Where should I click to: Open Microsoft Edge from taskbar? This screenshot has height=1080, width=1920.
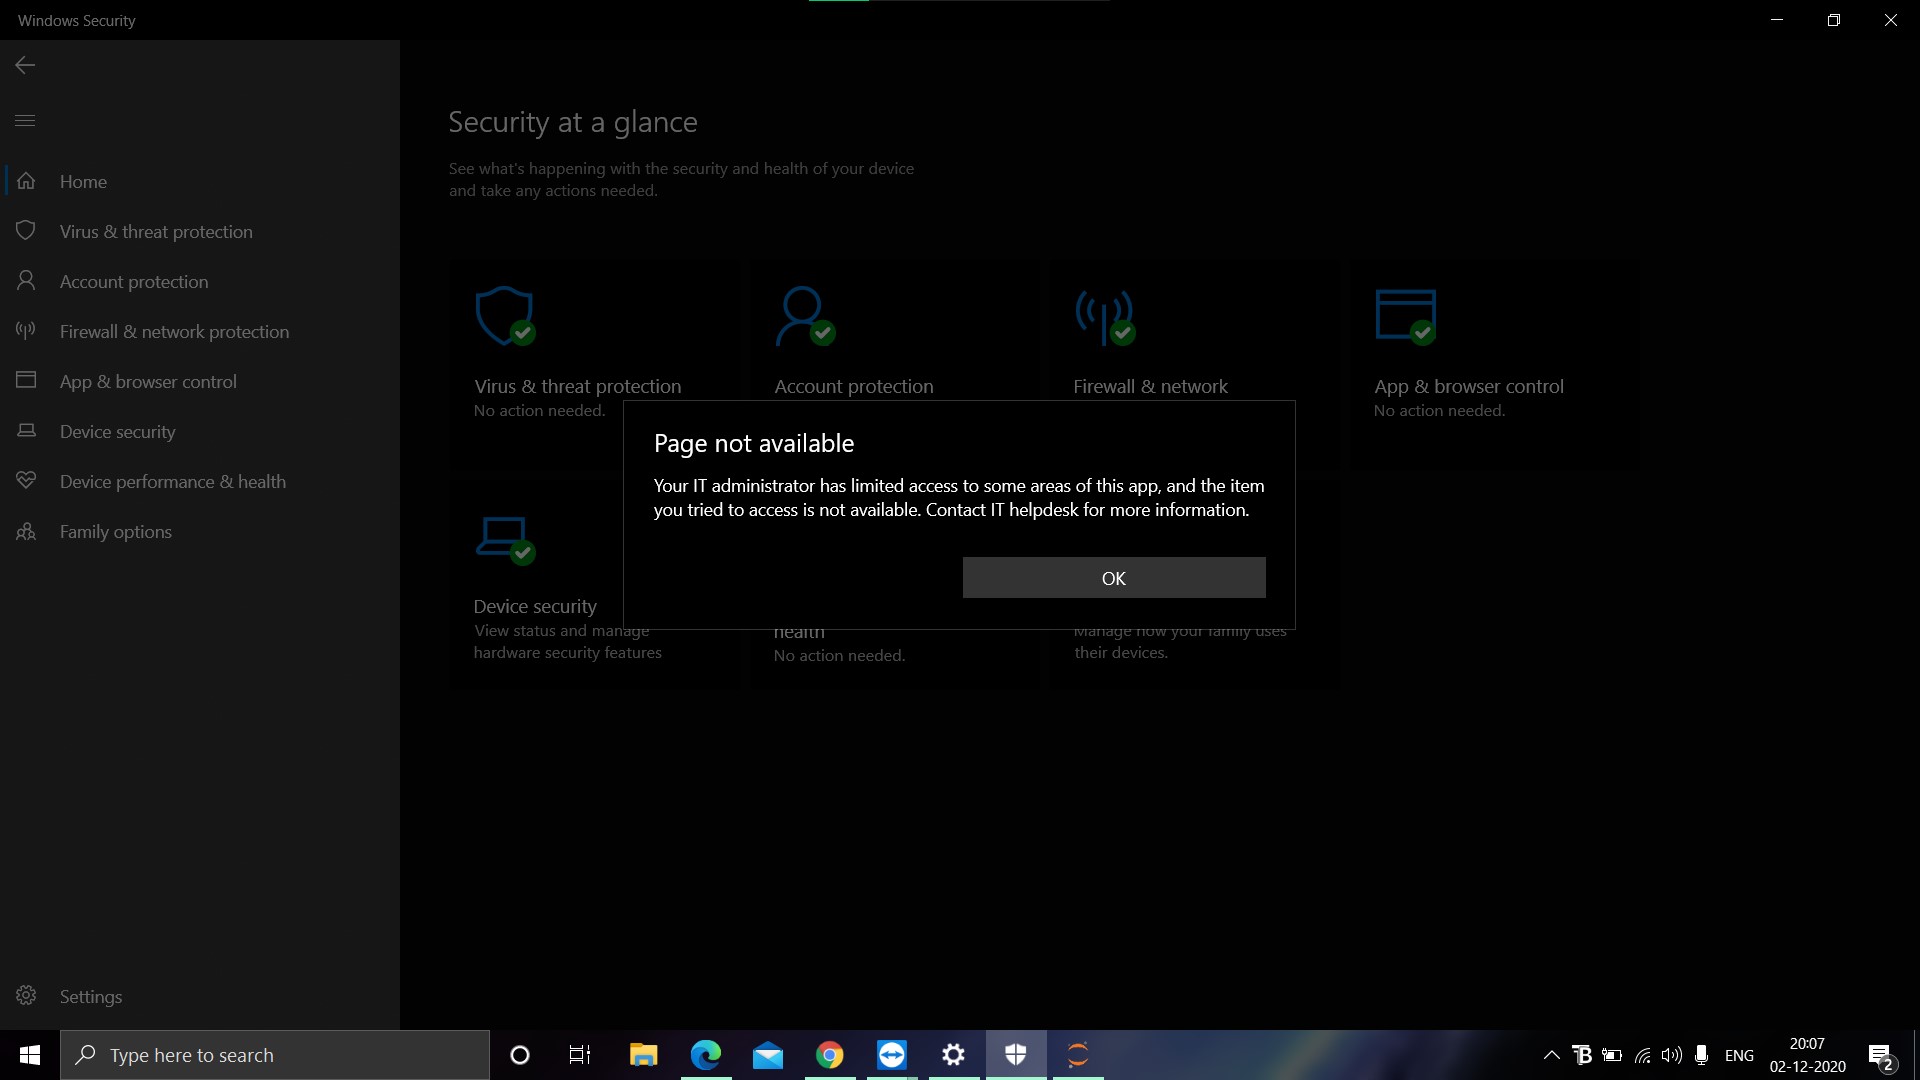coord(705,1055)
